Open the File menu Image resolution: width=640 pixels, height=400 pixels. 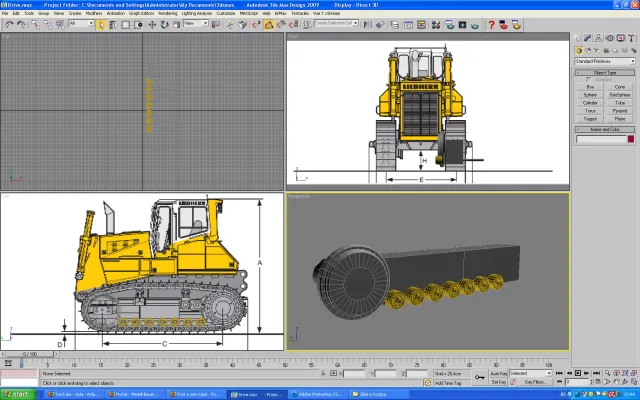tap(5, 13)
